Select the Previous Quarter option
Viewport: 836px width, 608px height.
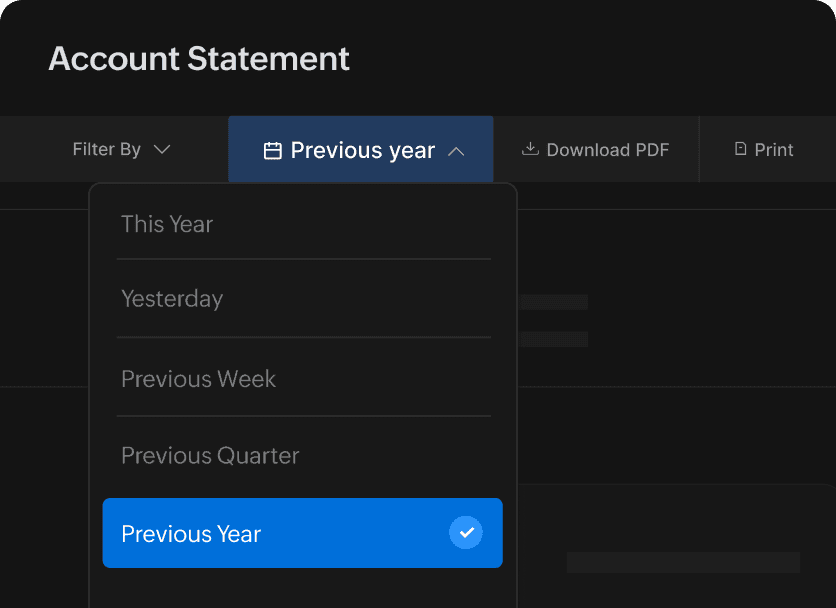210,456
